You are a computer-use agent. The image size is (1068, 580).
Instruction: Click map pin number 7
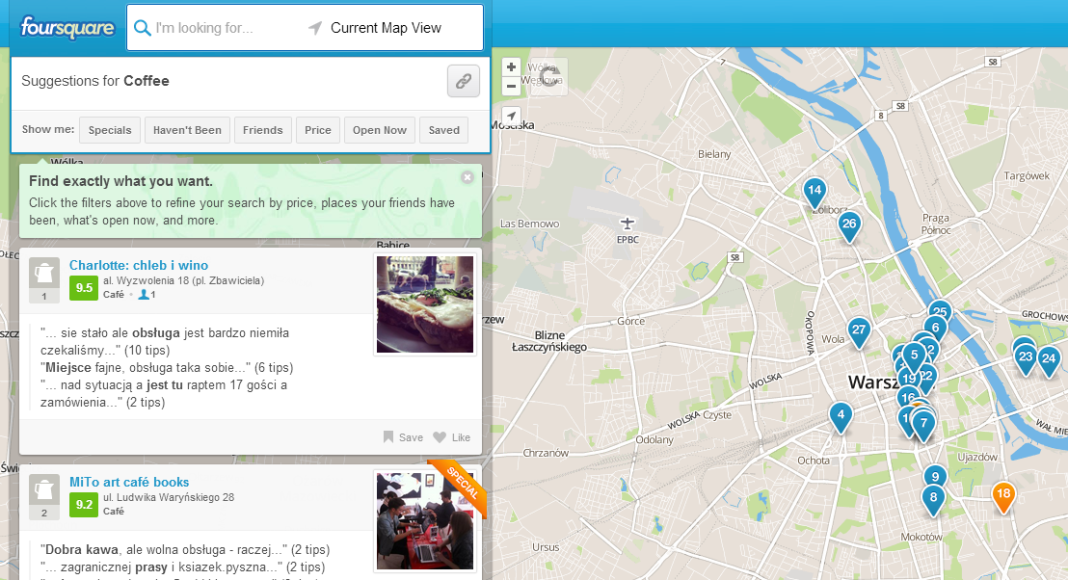(x=924, y=426)
